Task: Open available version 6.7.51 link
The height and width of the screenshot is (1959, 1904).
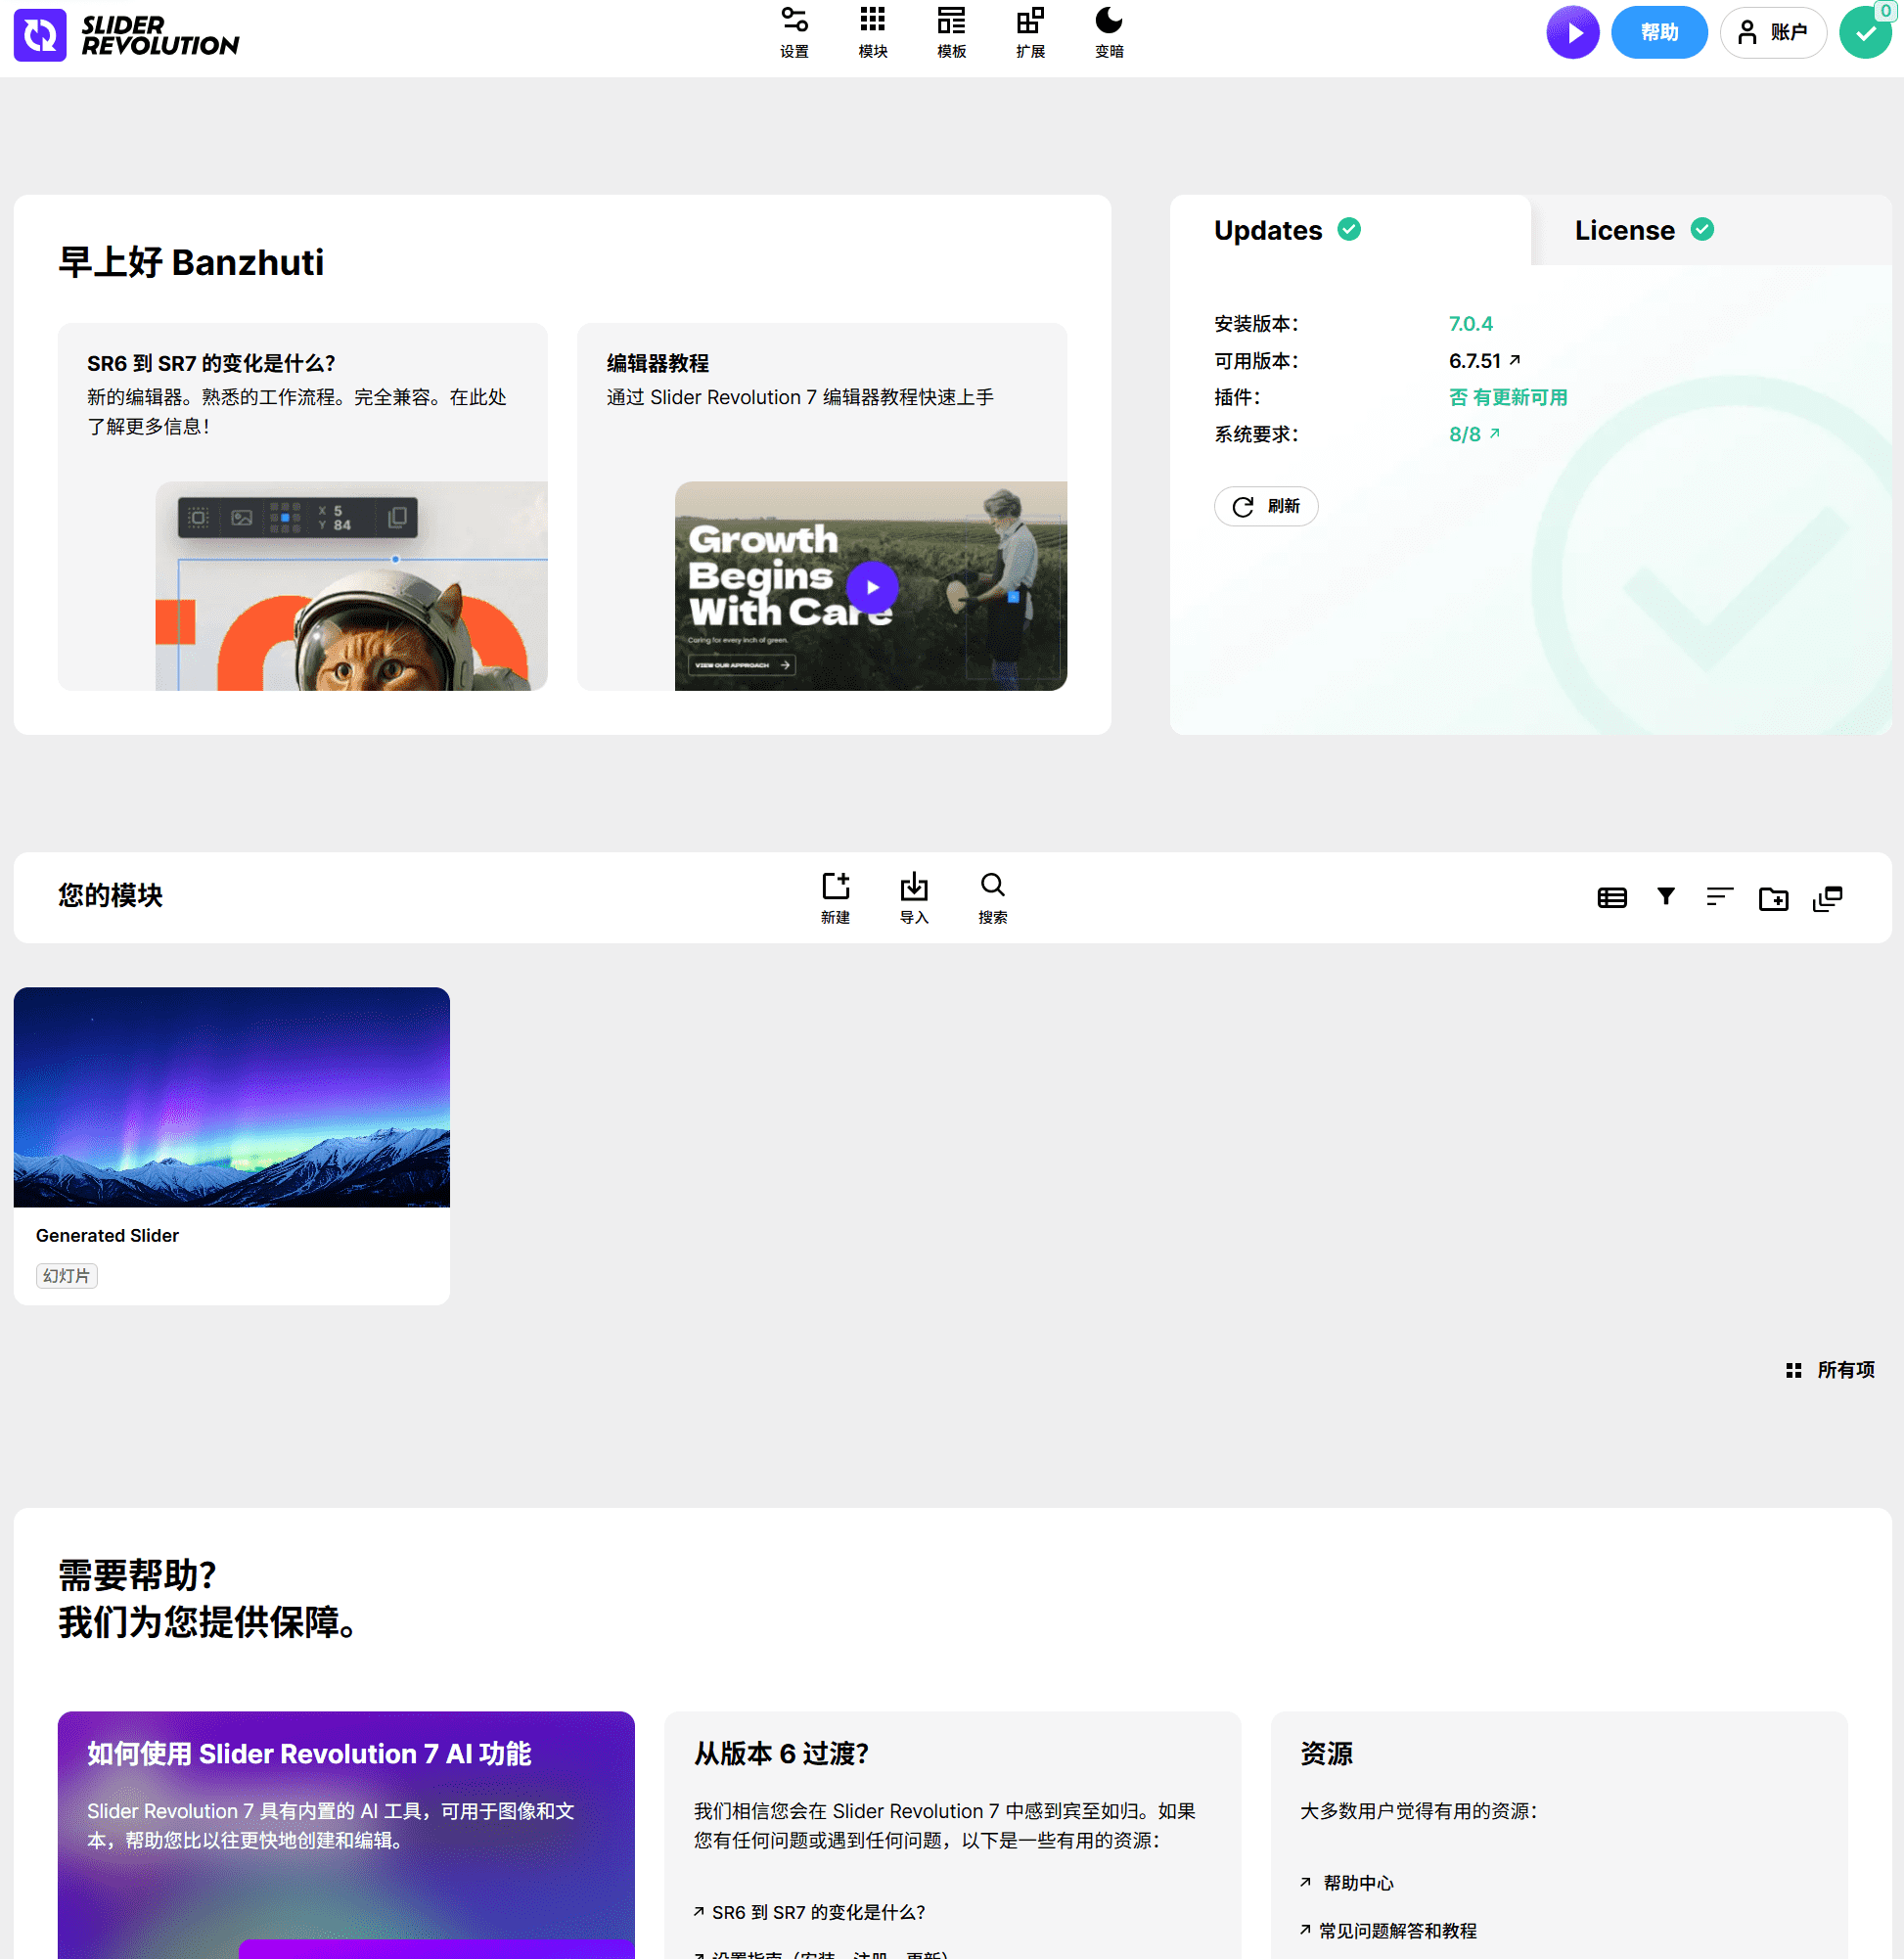Action: [x=1485, y=361]
